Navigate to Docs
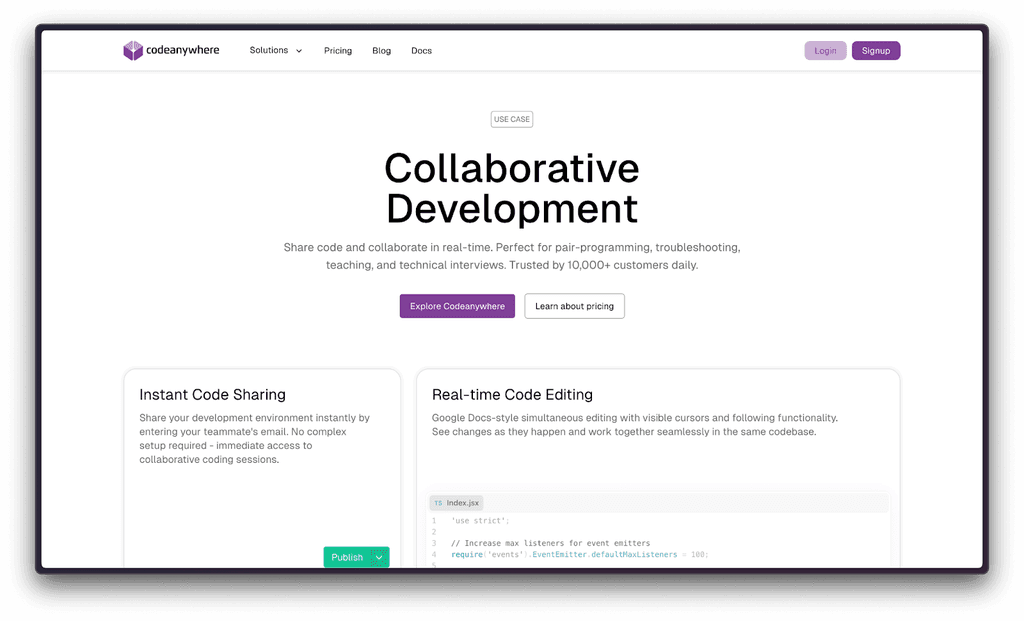Image resolution: width=1024 pixels, height=621 pixels. click(x=421, y=50)
